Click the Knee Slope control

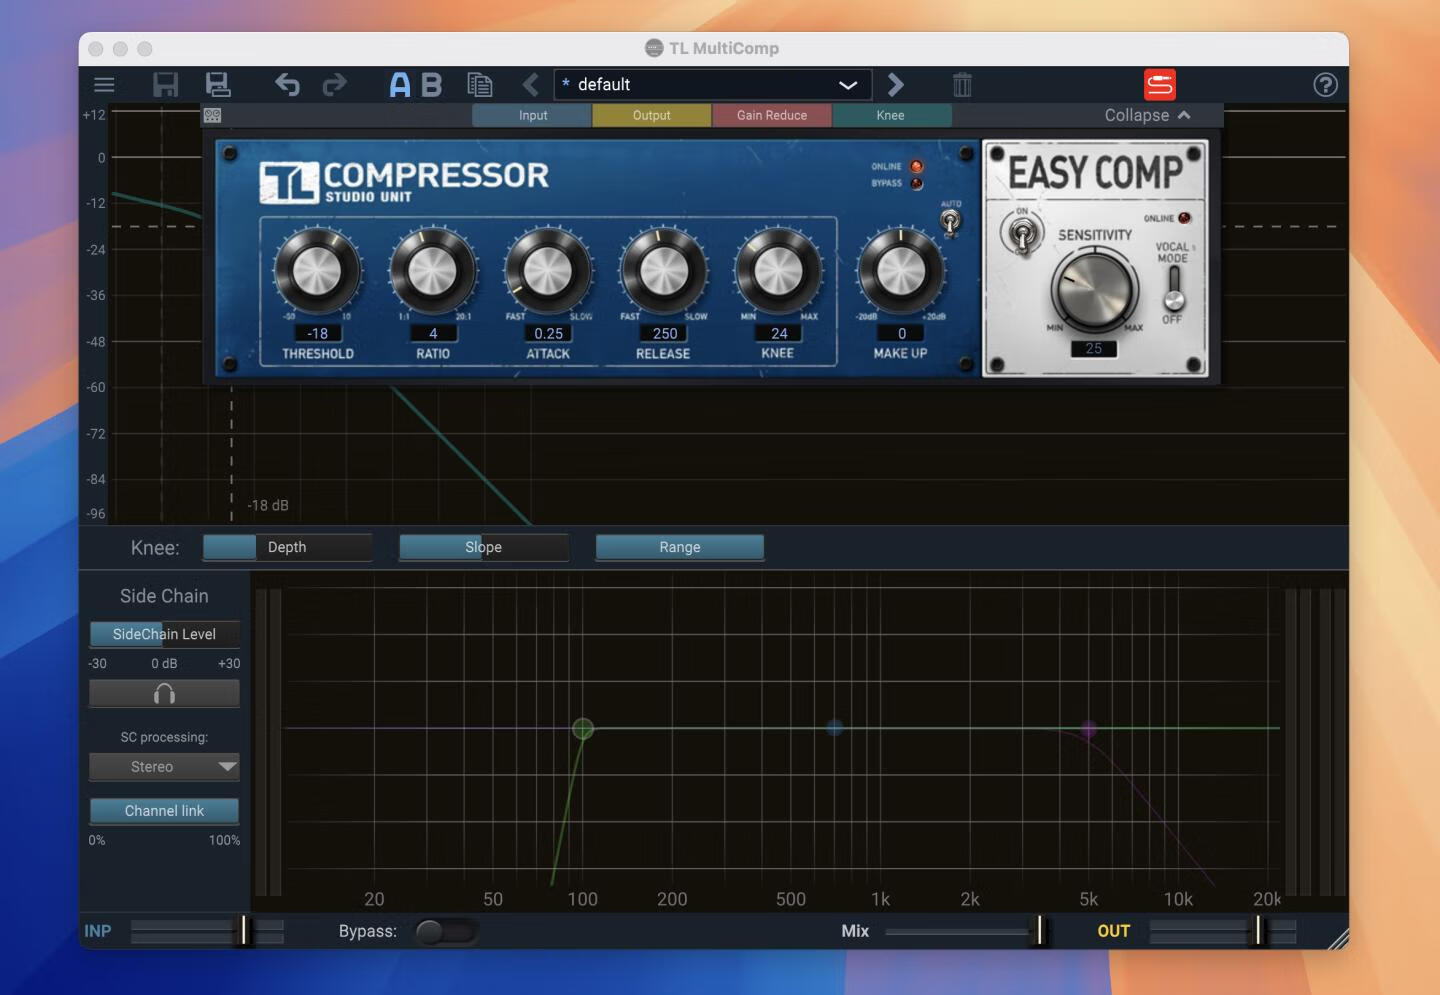tap(483, 547)
